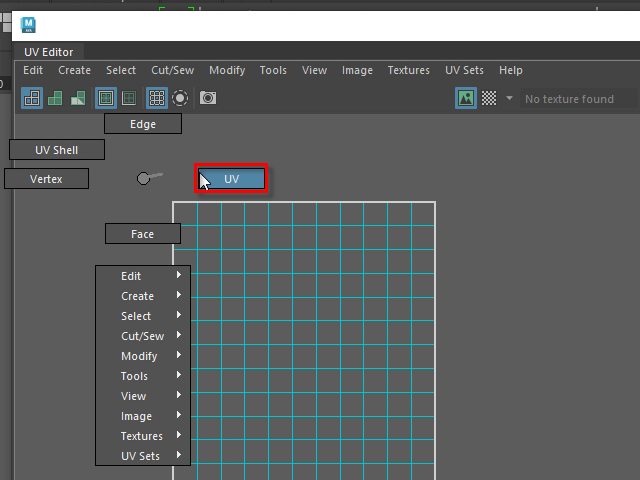
Task: Open the texture dropdown arrow
Action: 509,98
